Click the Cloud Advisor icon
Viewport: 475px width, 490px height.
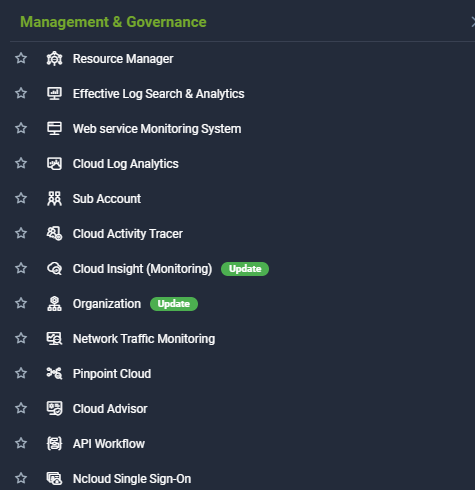(x=54, y=409)
